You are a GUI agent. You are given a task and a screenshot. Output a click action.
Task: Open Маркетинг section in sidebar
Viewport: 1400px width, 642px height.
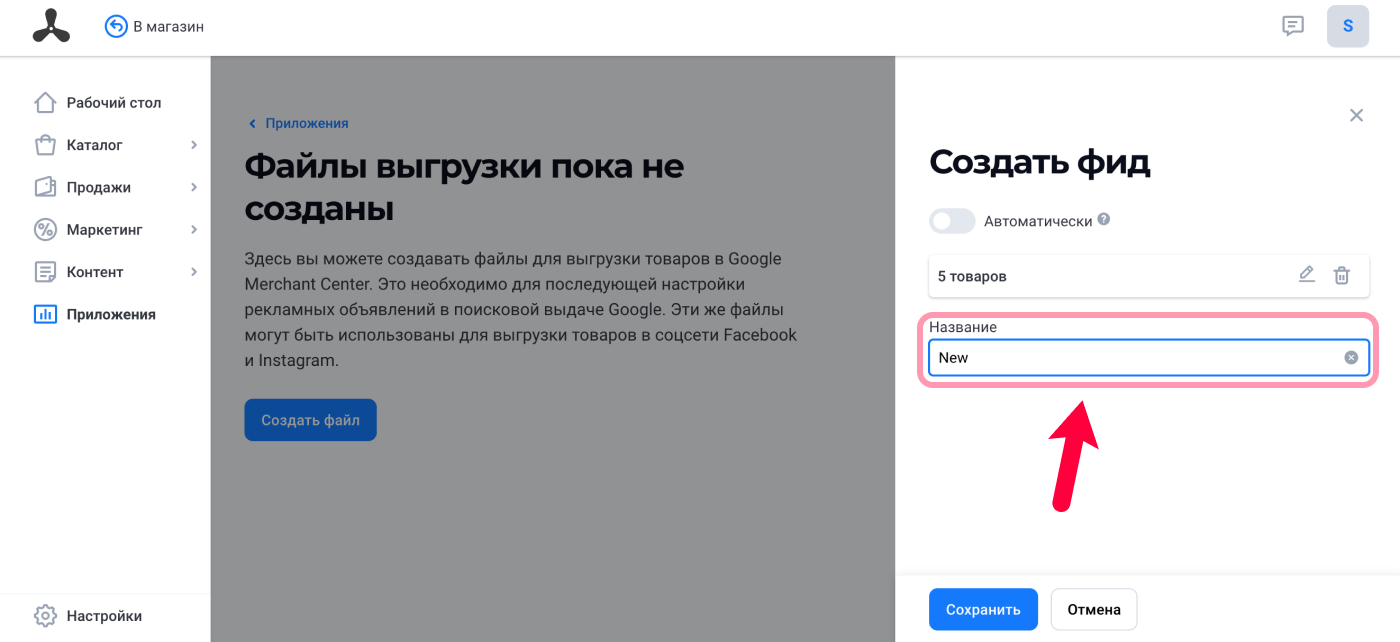point(105,230)
